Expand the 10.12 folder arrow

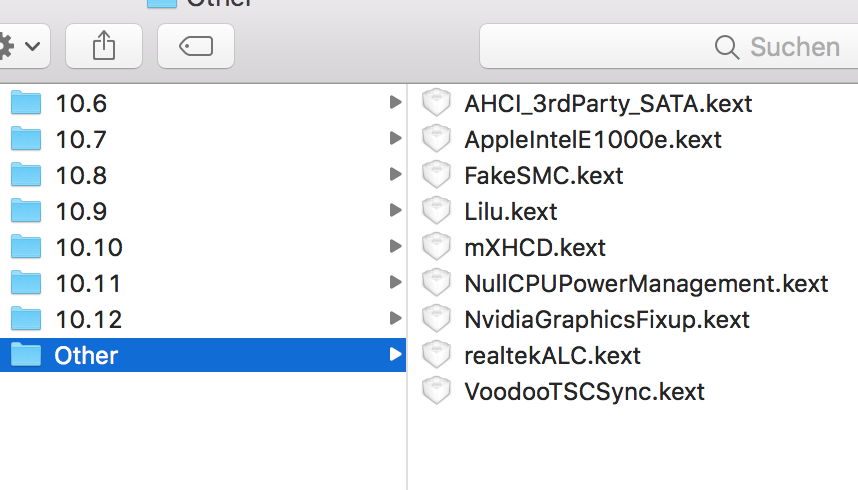395,318
